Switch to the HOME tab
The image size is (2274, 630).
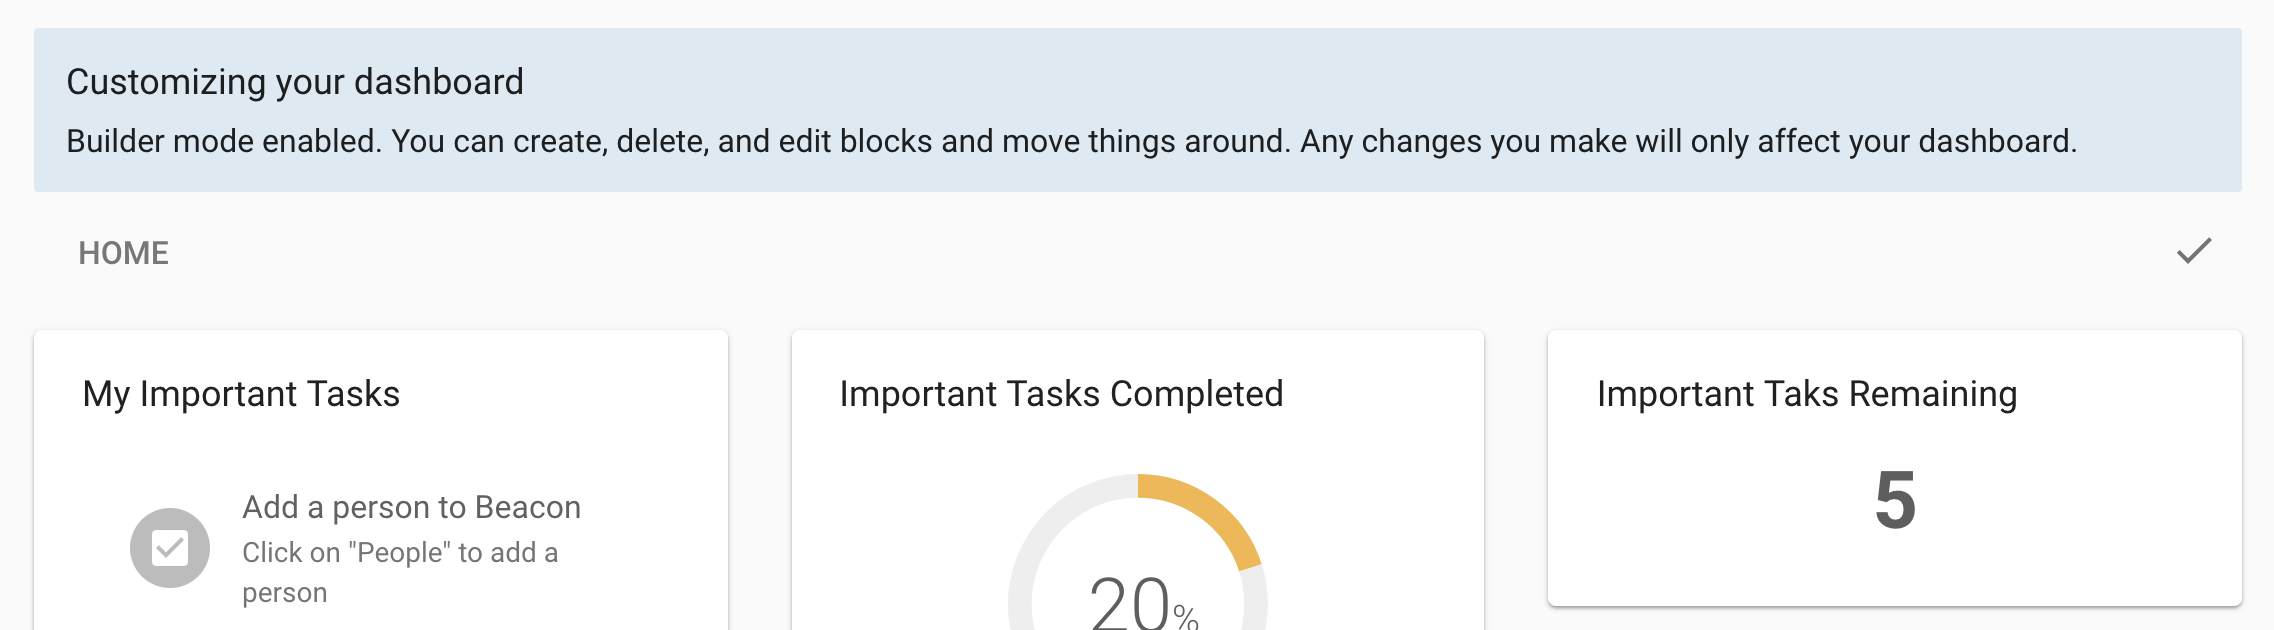click(122, 253)
